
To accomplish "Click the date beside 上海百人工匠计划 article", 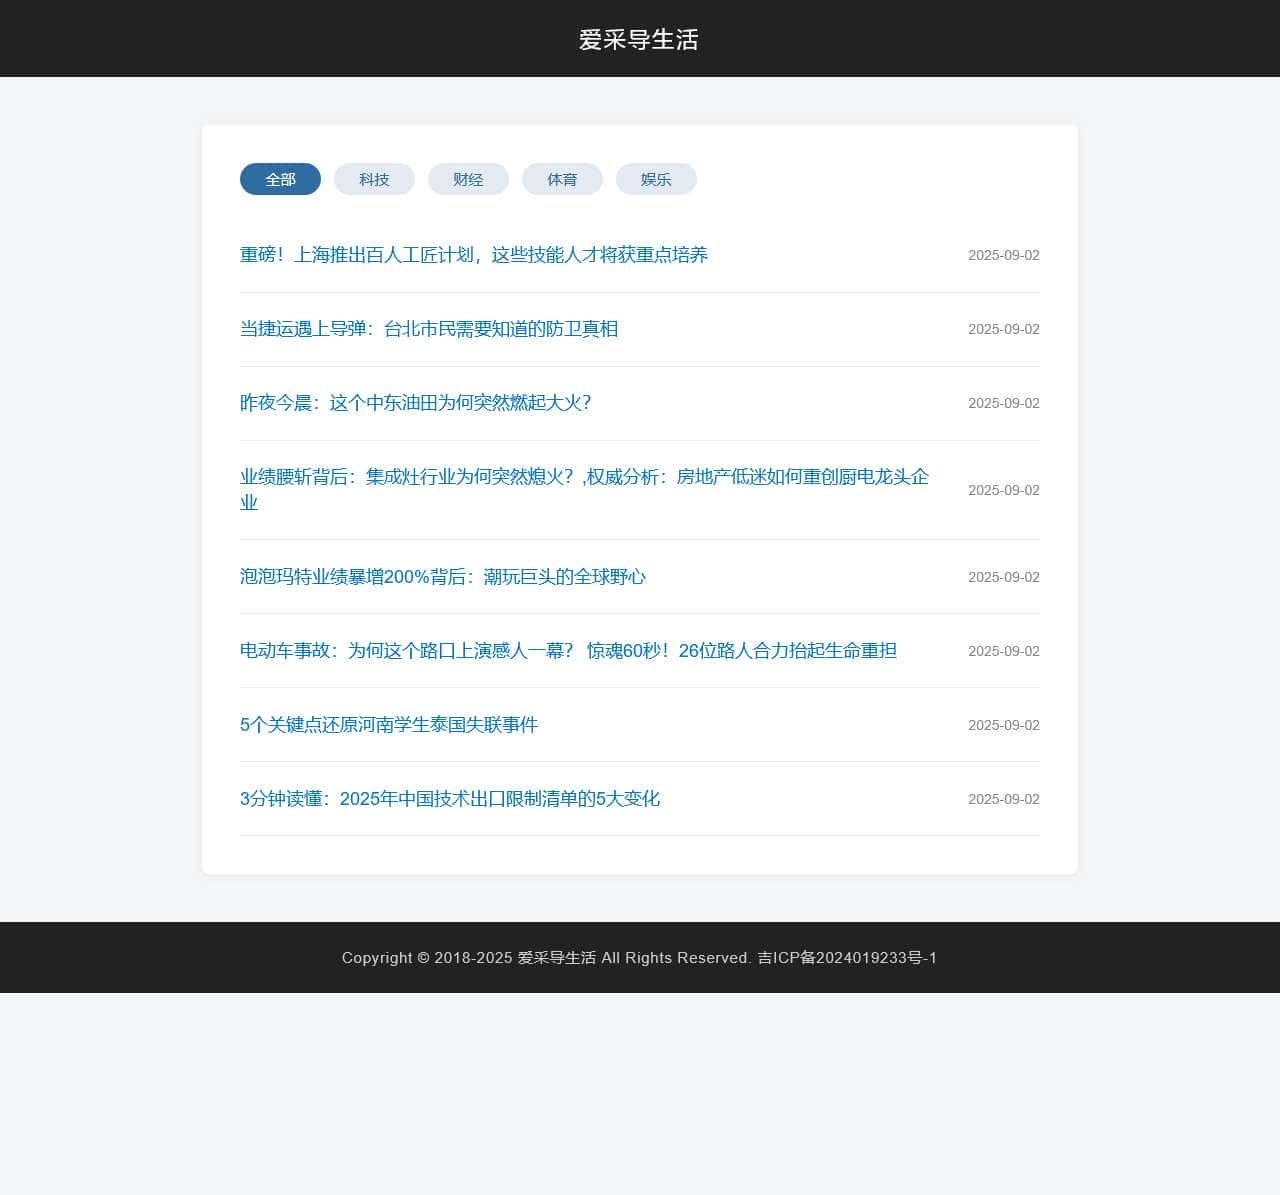I will click(1003, 255).
